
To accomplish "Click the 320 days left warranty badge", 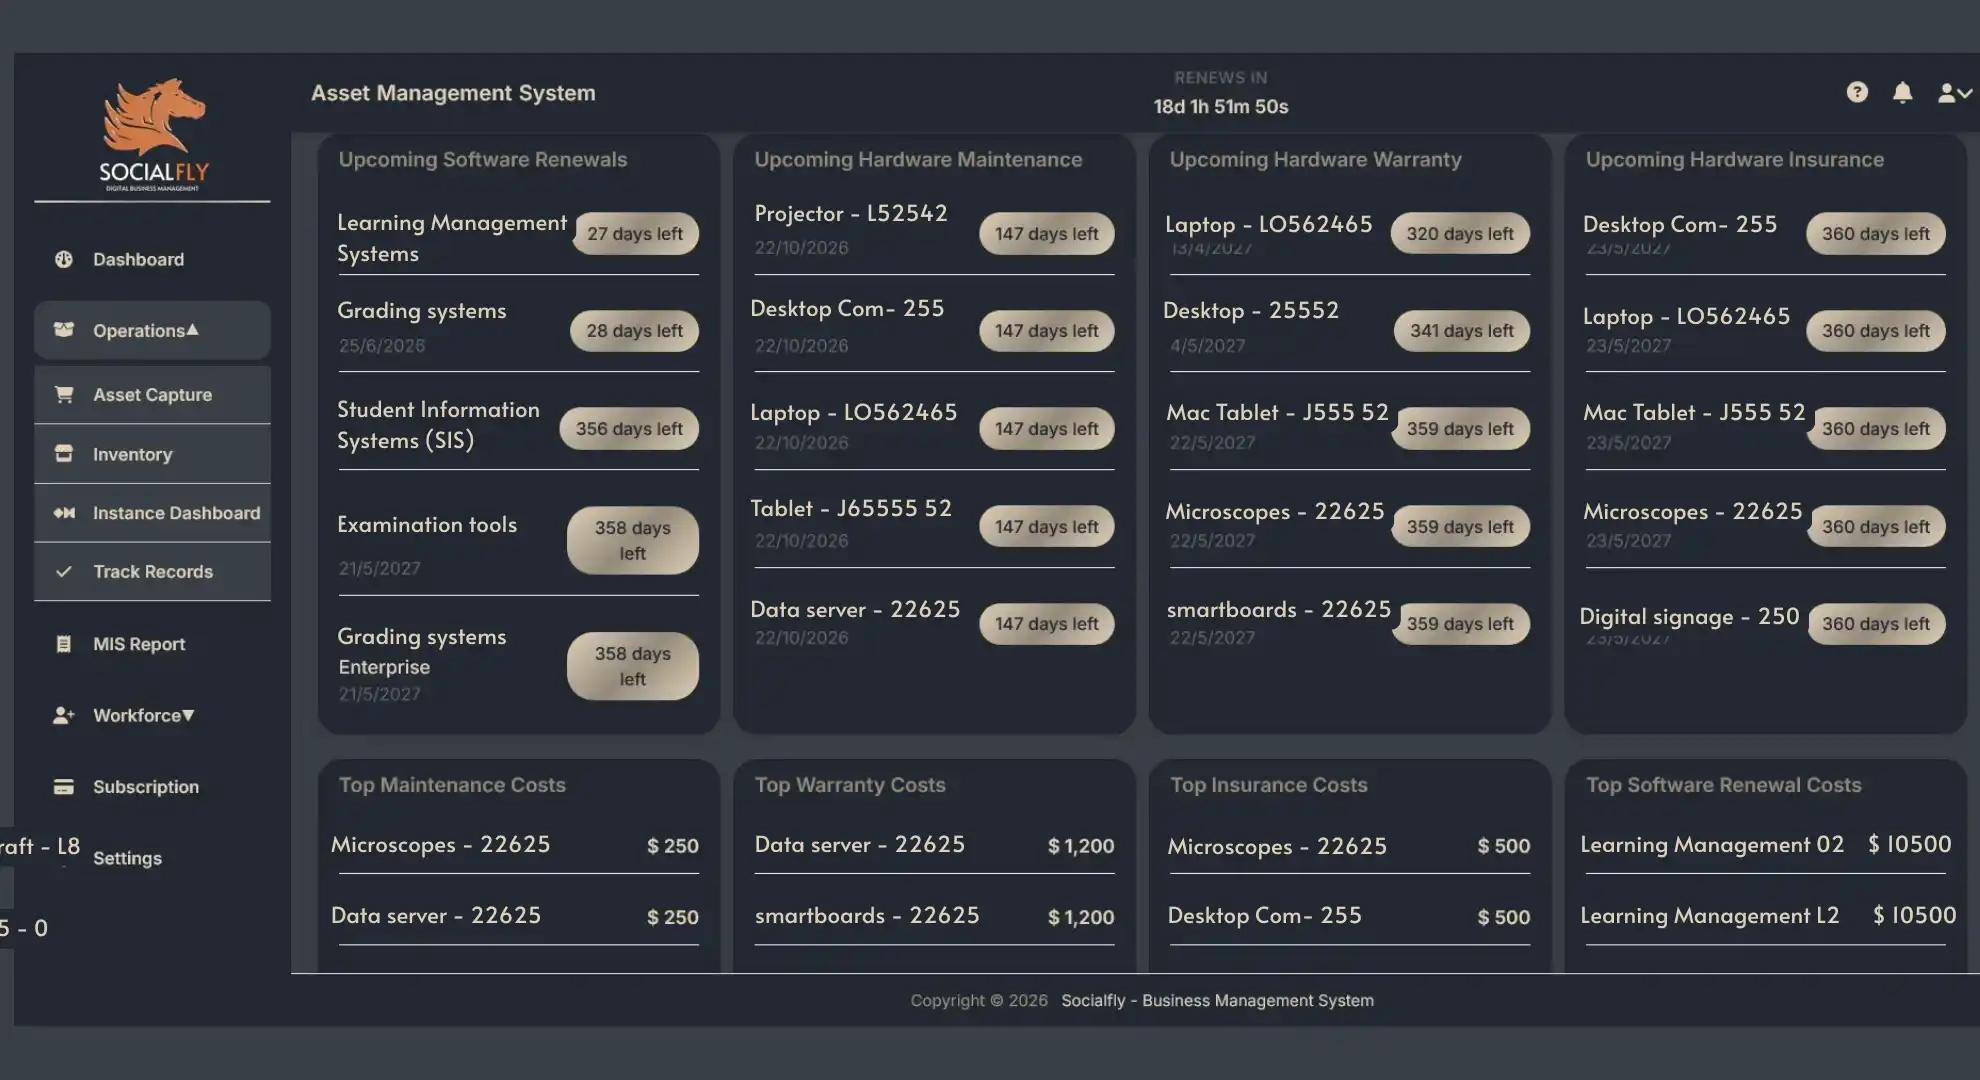I will [x=1460, y=233].
